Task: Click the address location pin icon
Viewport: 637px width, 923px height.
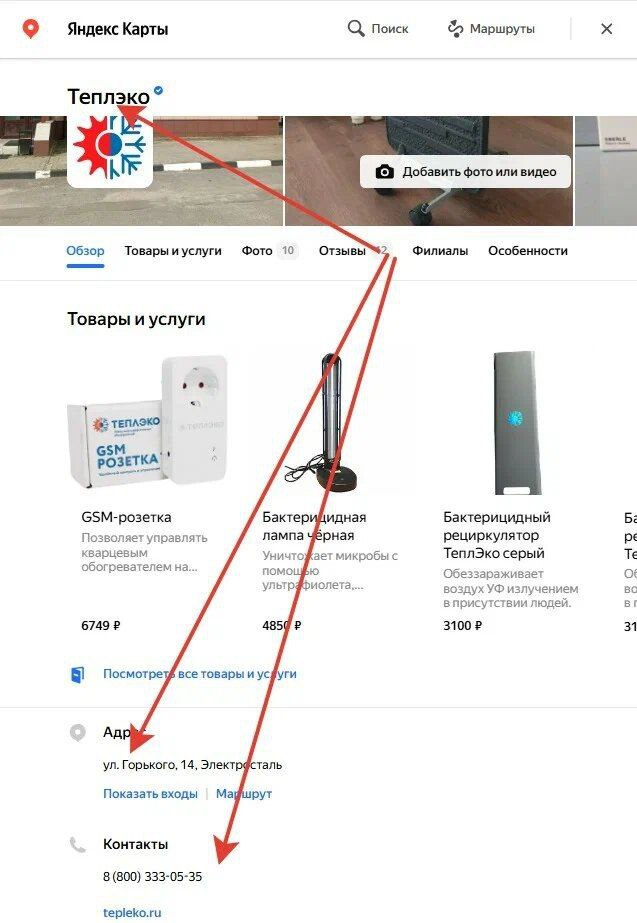Action: pyautogui.click(x=78, y=732)
